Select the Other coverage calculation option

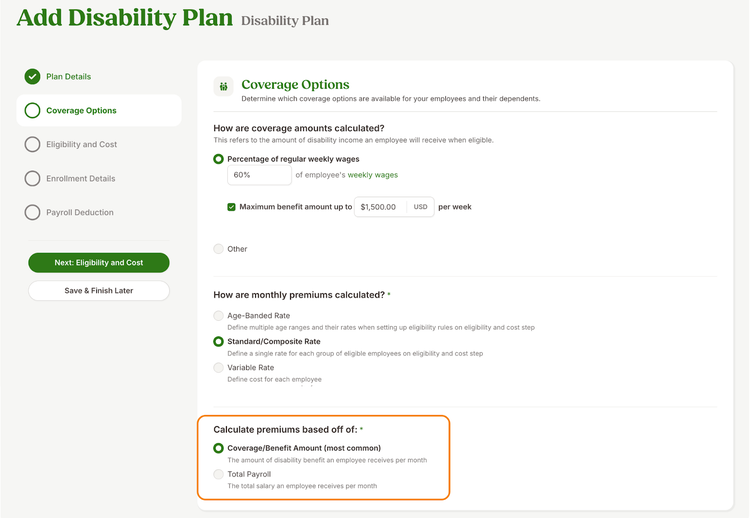(219, 249)
